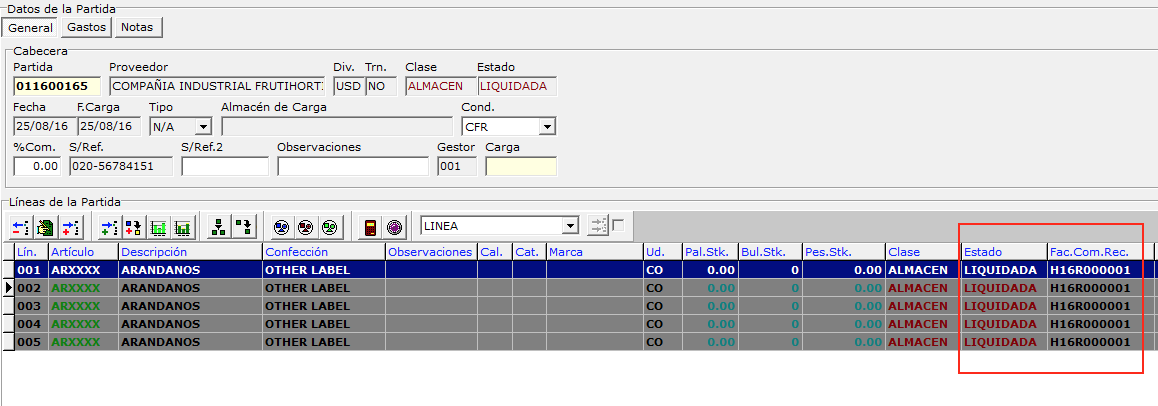
Task: Expand the Cond. dropdown showing CFR
Action: coord(546,127)
